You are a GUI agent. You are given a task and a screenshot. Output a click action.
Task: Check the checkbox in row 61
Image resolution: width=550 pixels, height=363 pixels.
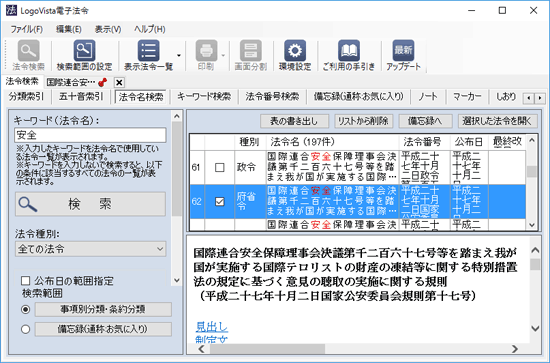coord(220,168)
